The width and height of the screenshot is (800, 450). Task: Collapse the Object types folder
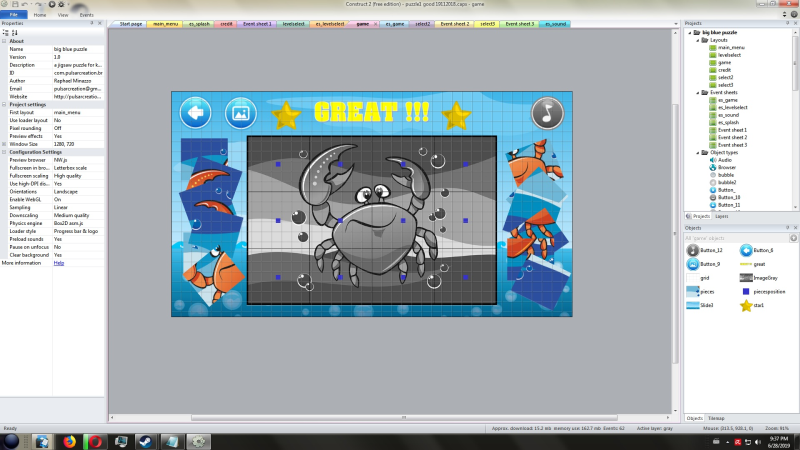pos(698,153)
